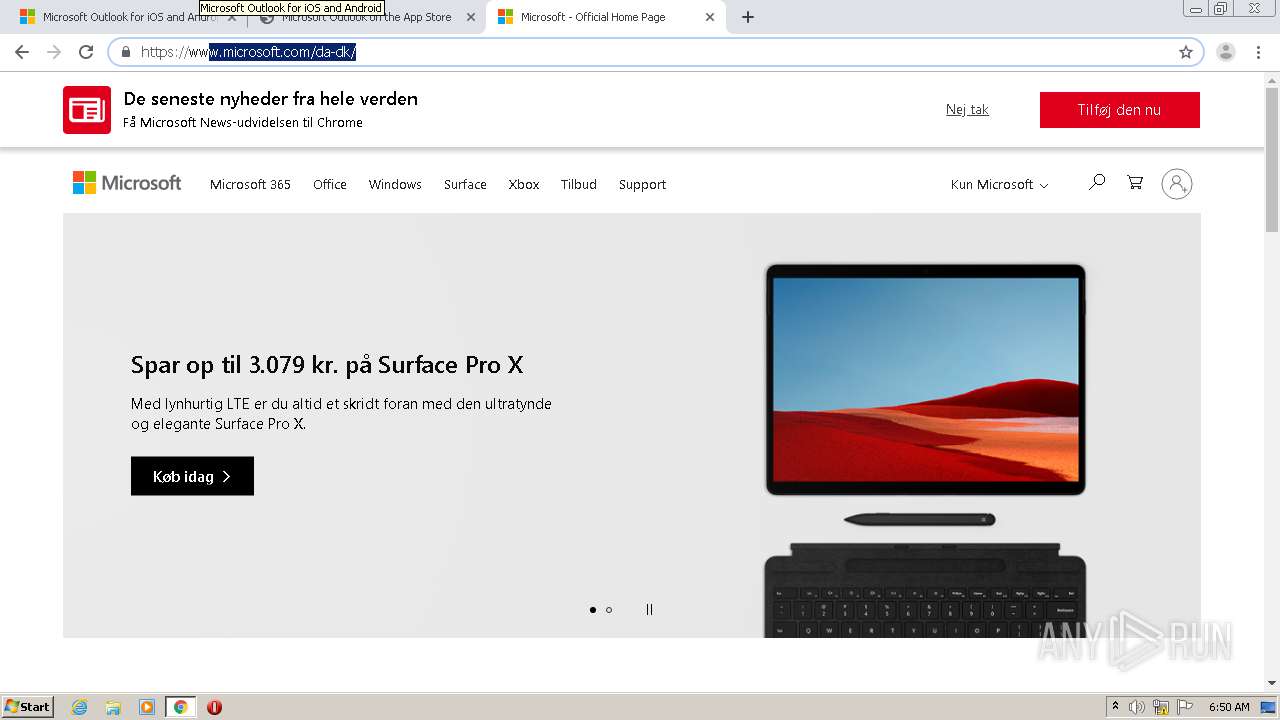The image size is (1280, 720).
Task: Open the Support navigation link
Action: point(642,184)
